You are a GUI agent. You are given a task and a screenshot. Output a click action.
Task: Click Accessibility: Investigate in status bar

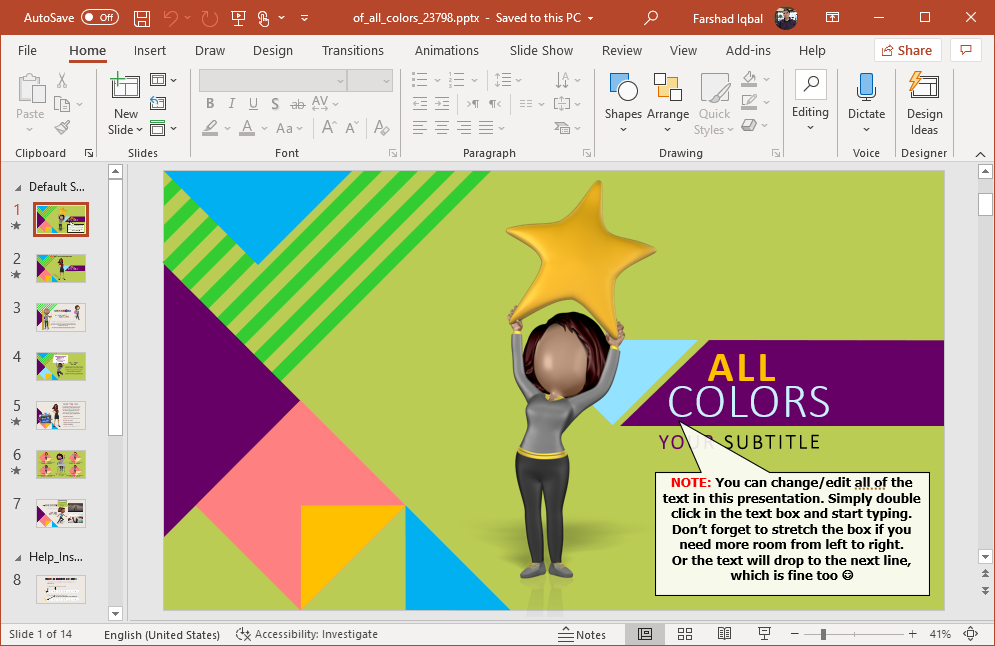(x=307, y=634)
